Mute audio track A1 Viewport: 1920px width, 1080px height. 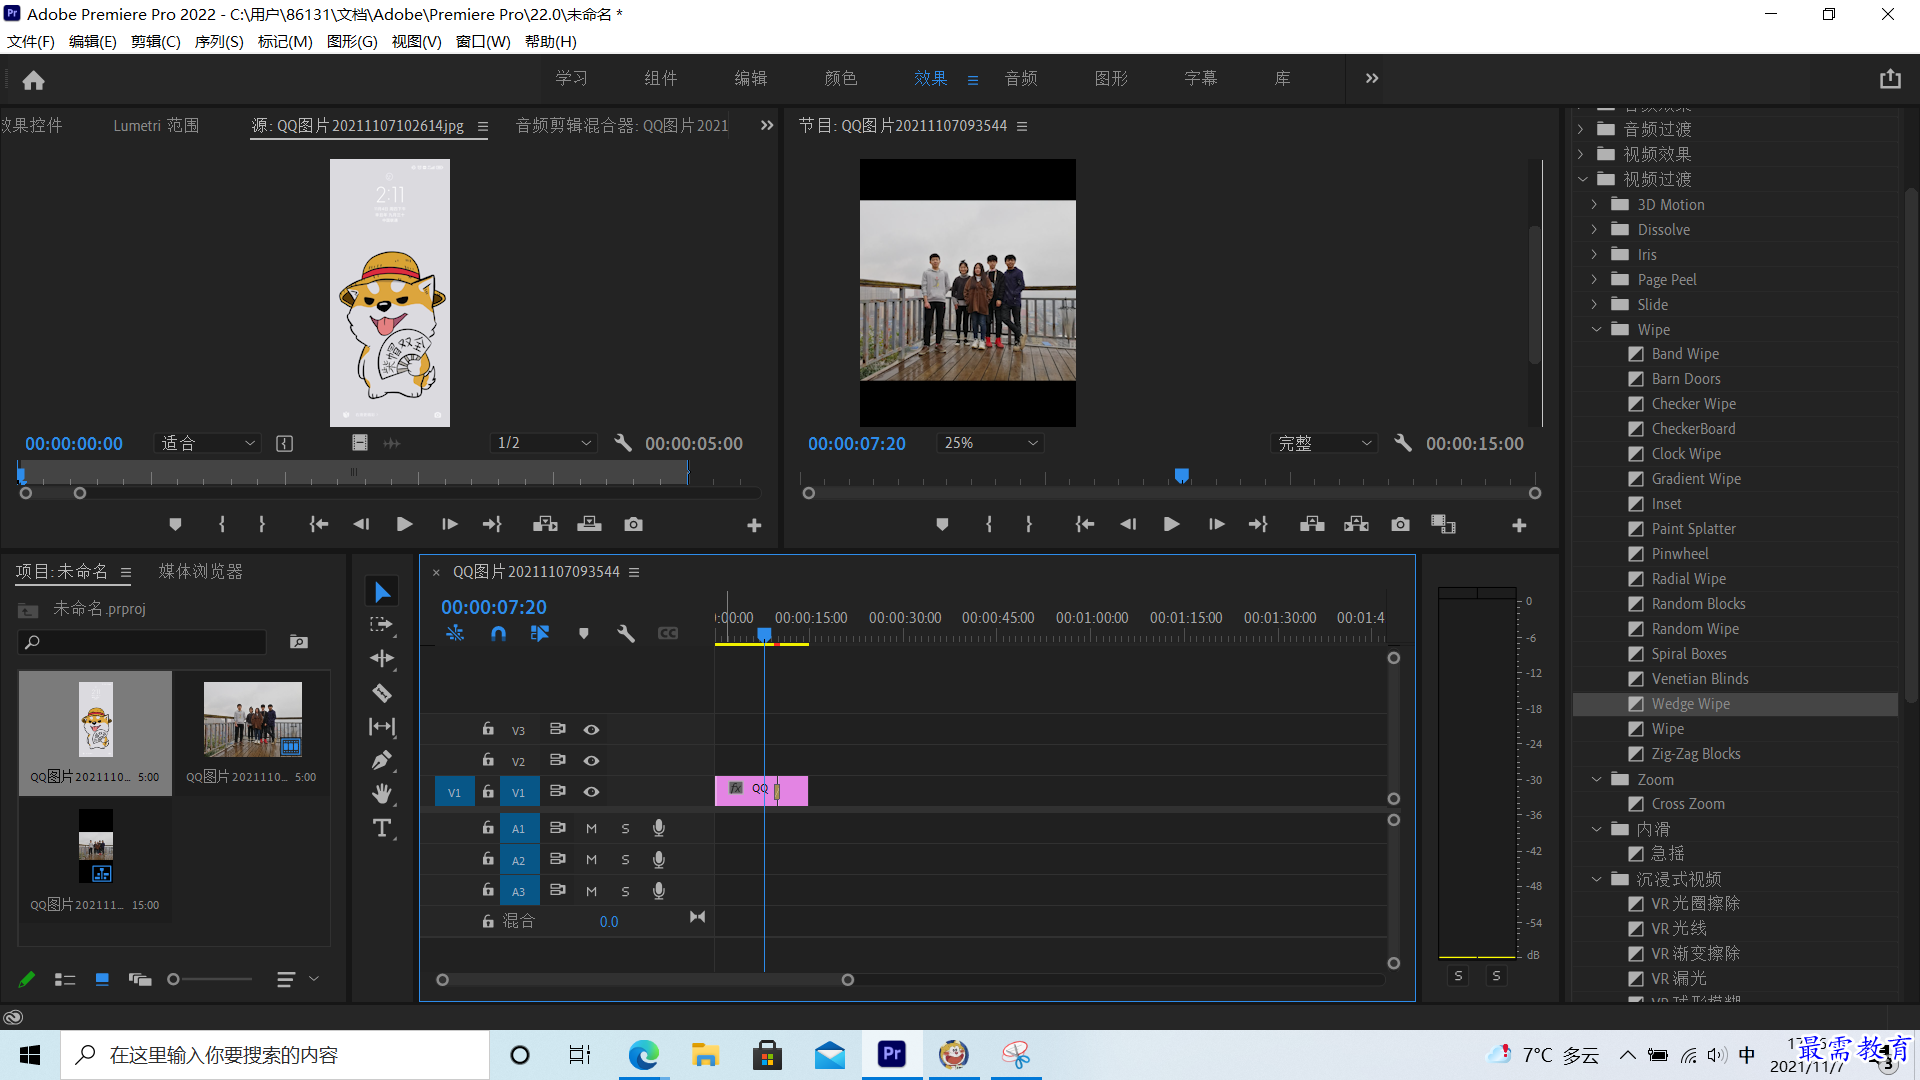591,829
